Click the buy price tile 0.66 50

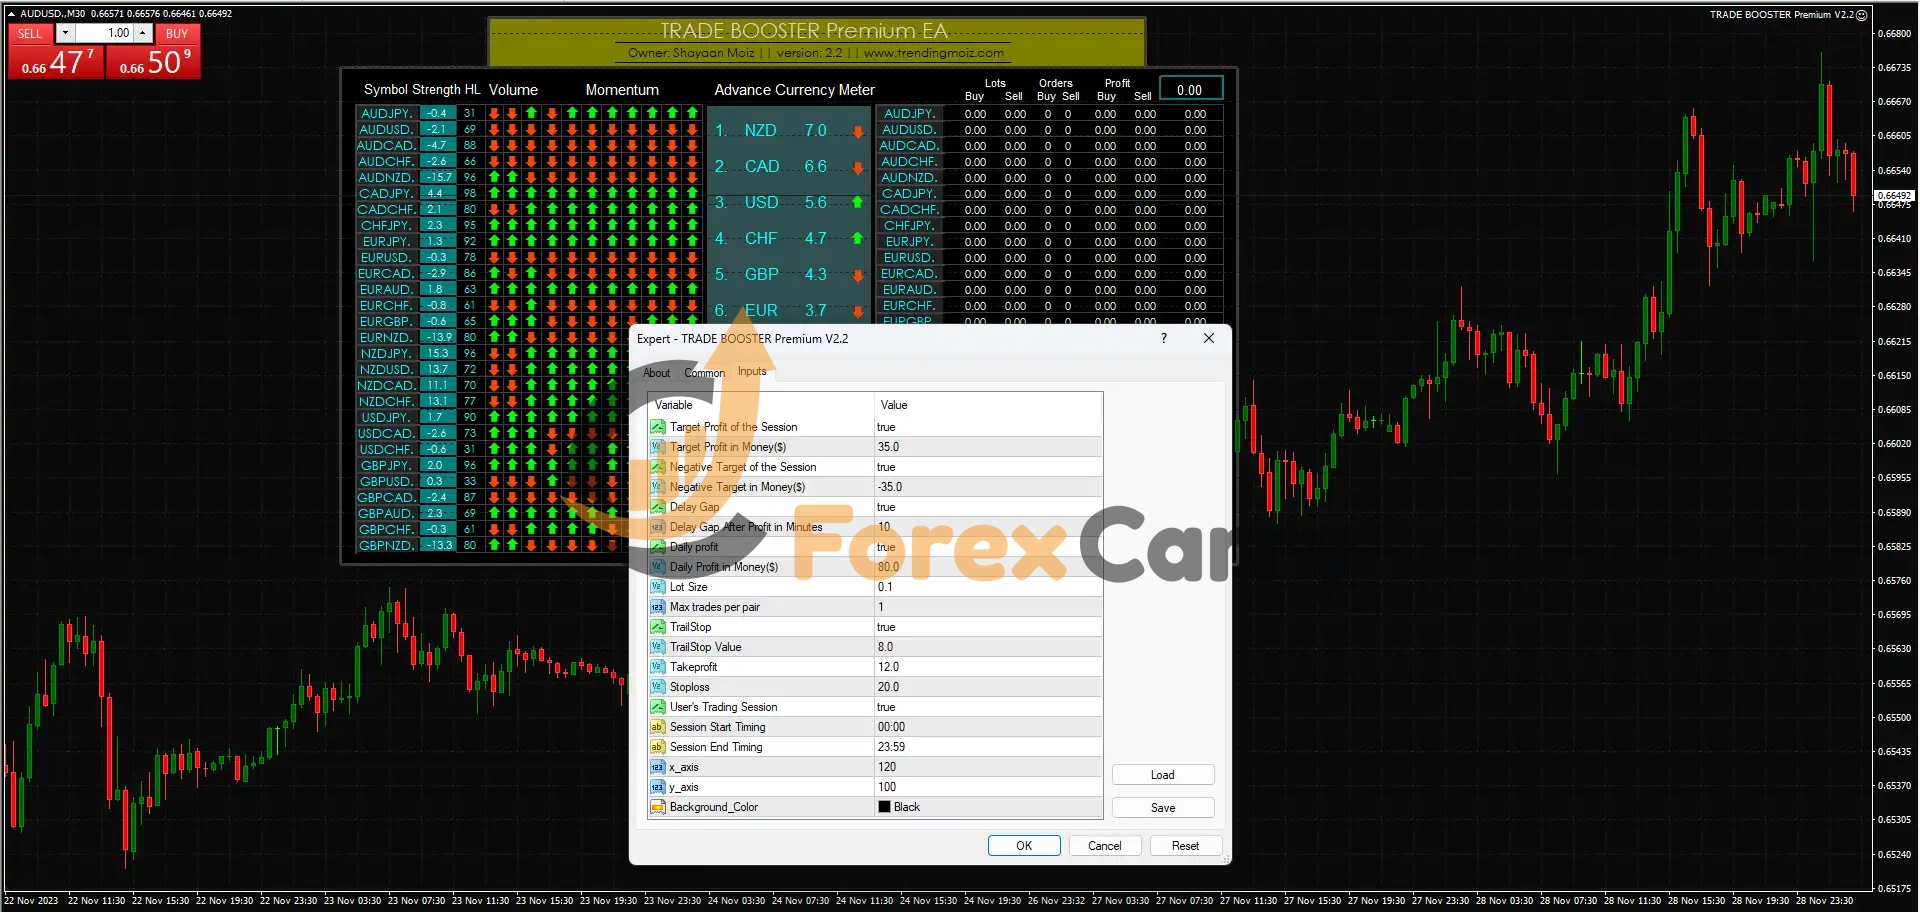154,62
